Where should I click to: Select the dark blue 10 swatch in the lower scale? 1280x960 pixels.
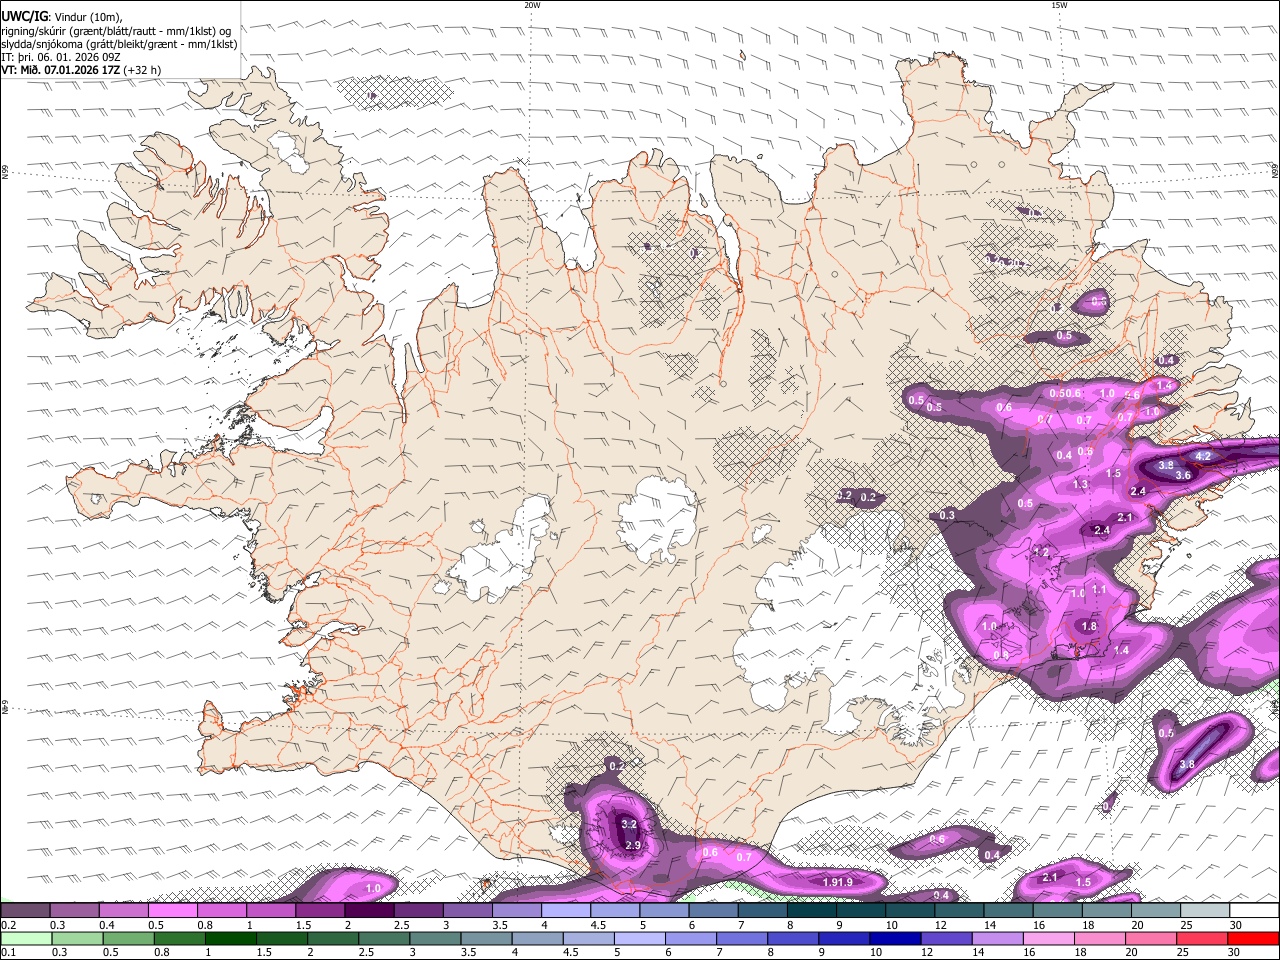pos(893,938)
